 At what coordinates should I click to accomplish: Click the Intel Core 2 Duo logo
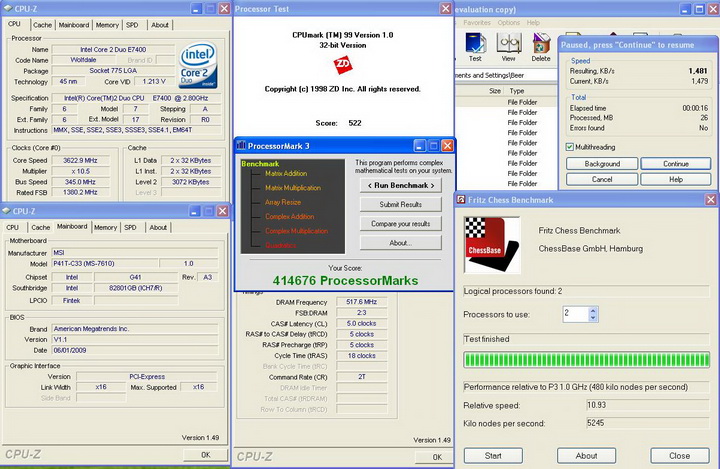point(198,65)
